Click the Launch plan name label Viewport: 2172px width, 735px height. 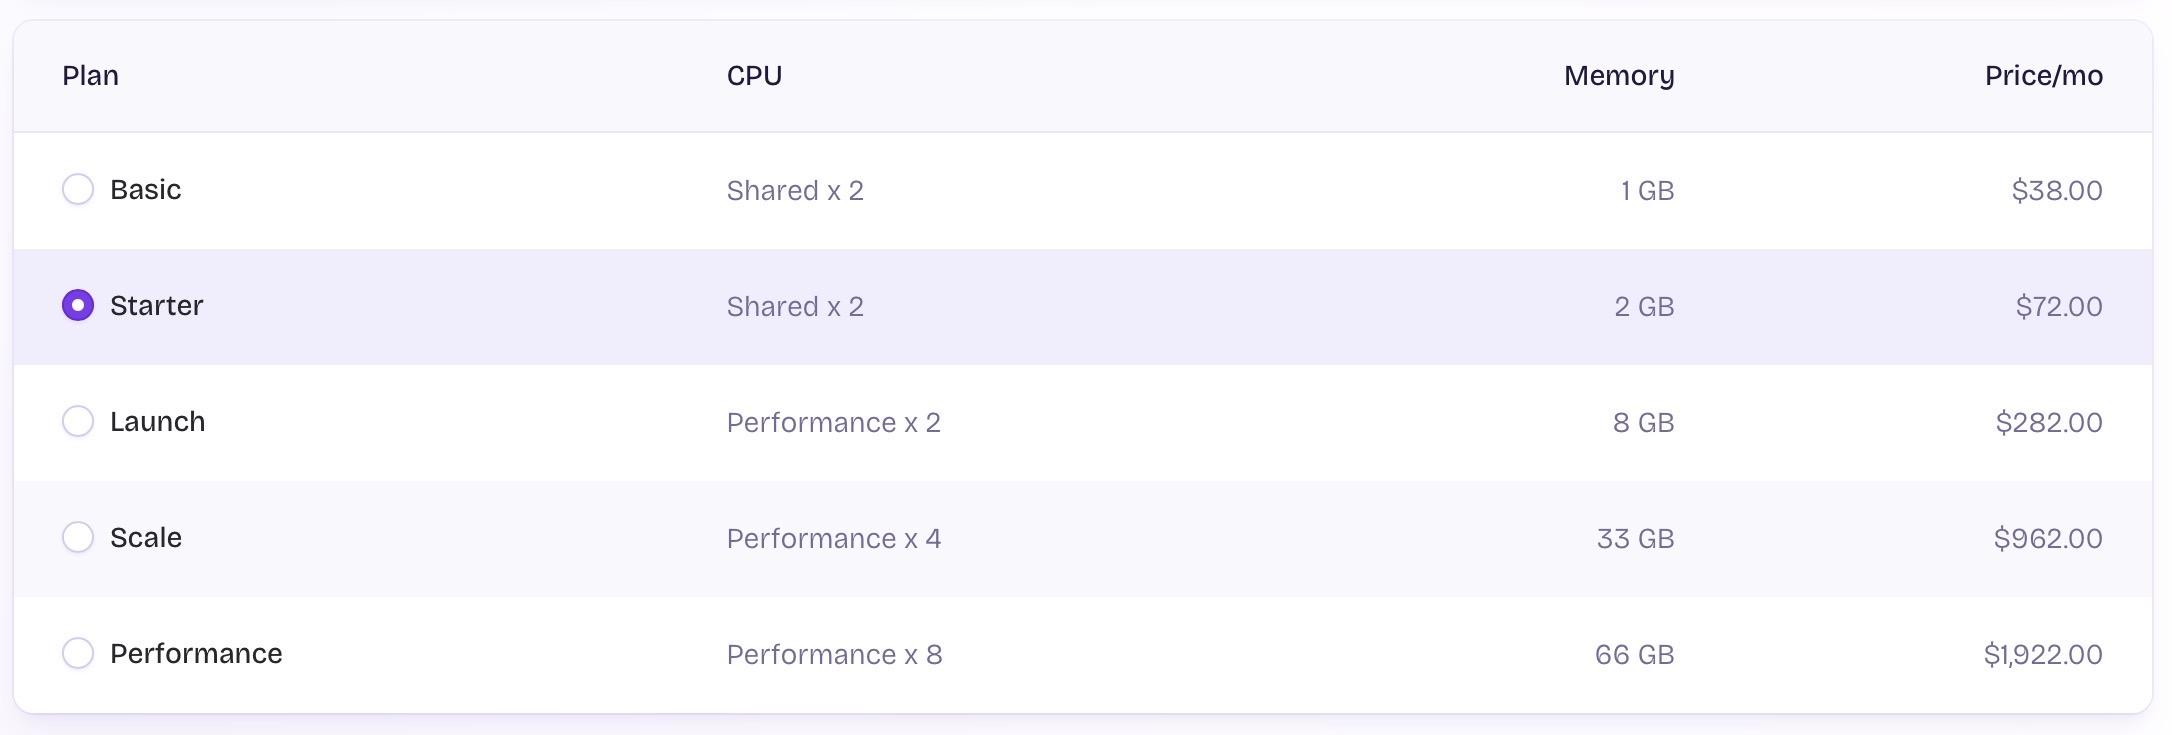pos(157,422)
